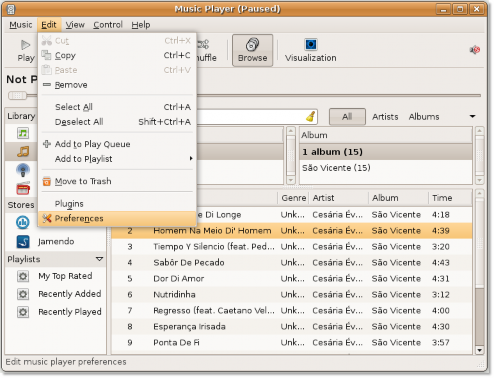This screenshot has width=494, height=378.
Task: Filter search by Artists
Action: (x=385, y=117)
